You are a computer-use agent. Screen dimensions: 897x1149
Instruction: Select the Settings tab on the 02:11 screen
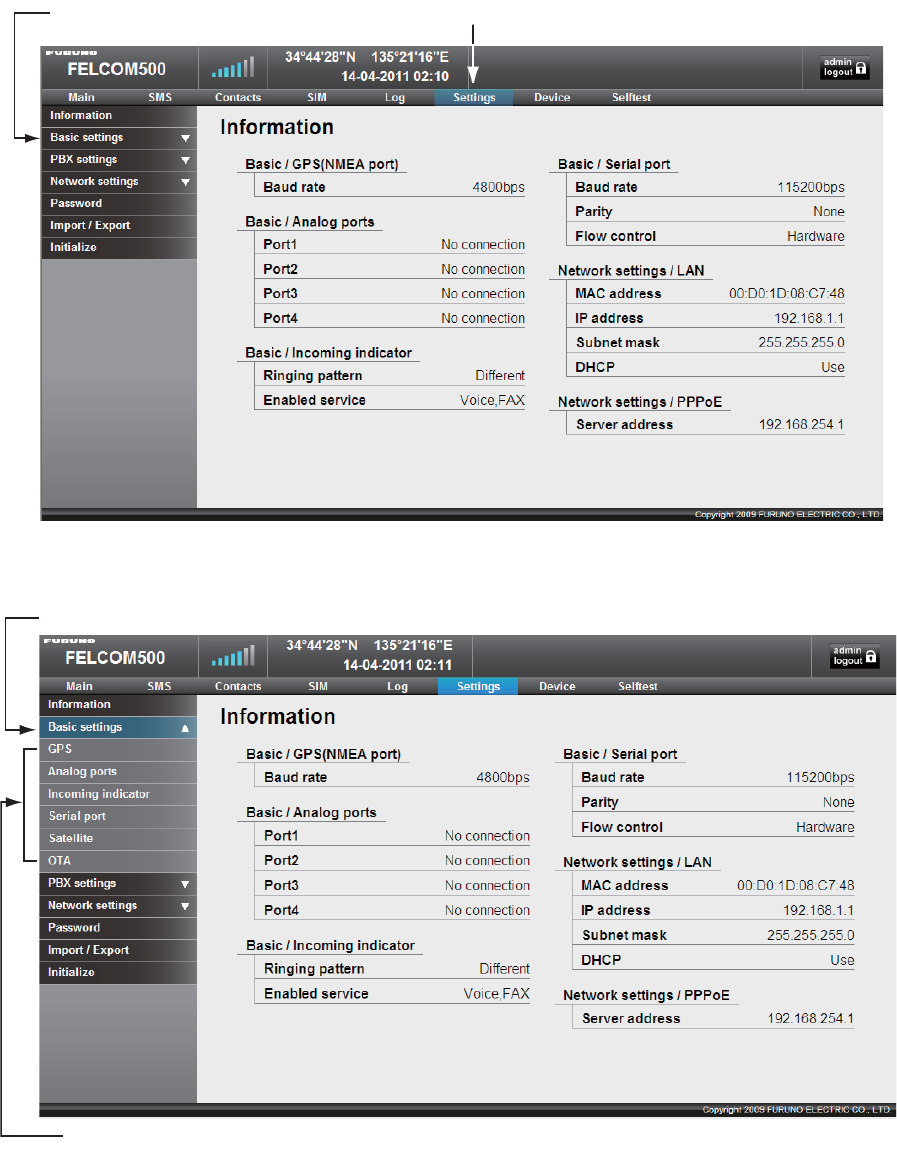click(478, 687)
